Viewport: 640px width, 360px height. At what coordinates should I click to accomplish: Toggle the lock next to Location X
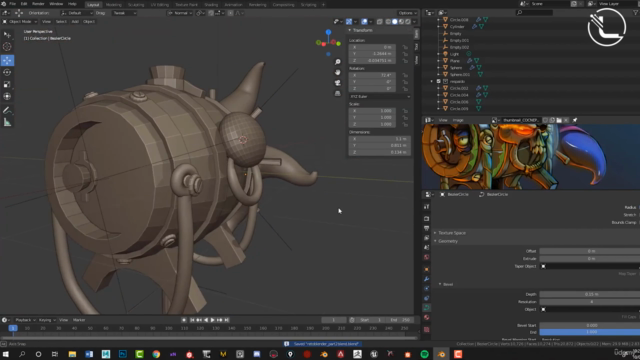[405, 47]
